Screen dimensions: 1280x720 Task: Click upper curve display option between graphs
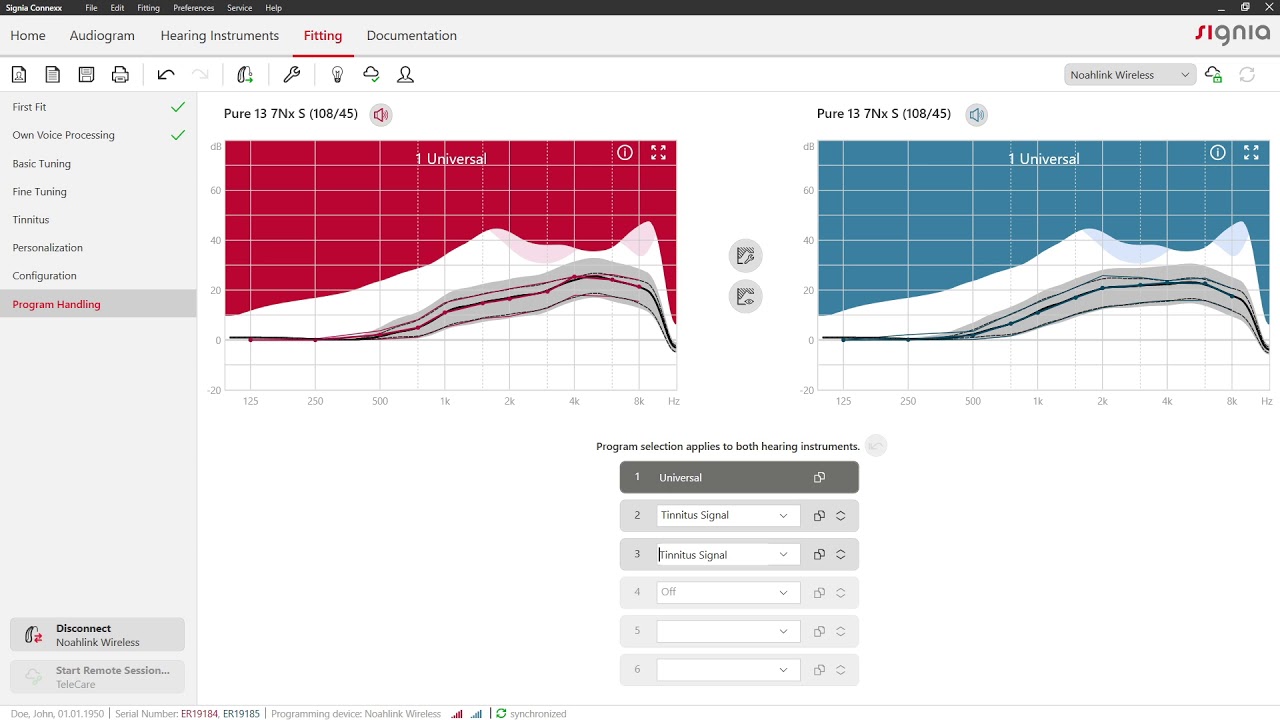tap(745, 256)
